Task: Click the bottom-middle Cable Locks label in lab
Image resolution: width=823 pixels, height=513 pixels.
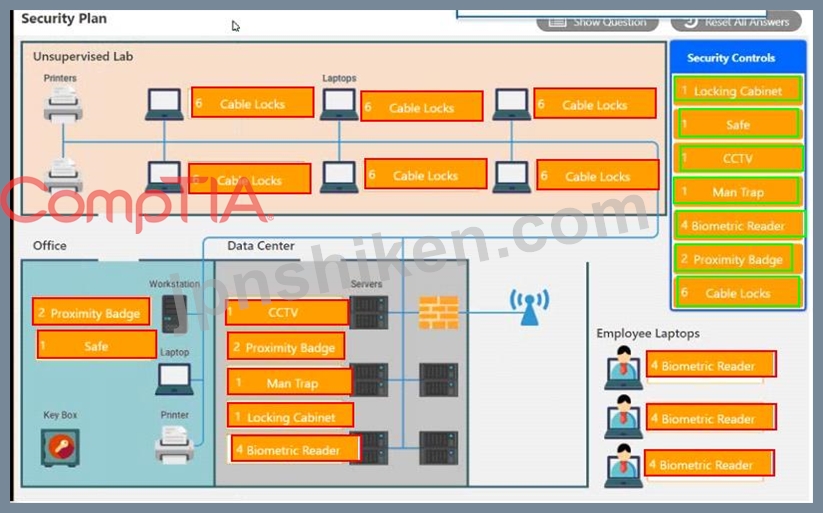Action: [x=426, y=174]
